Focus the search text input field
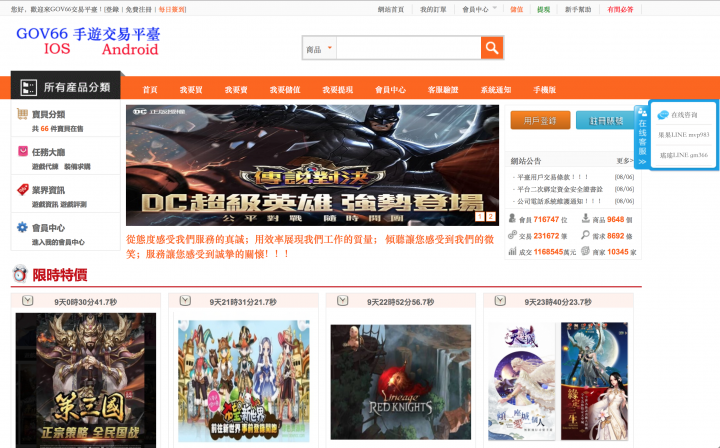720x448 pixels. tap(409, 48)
